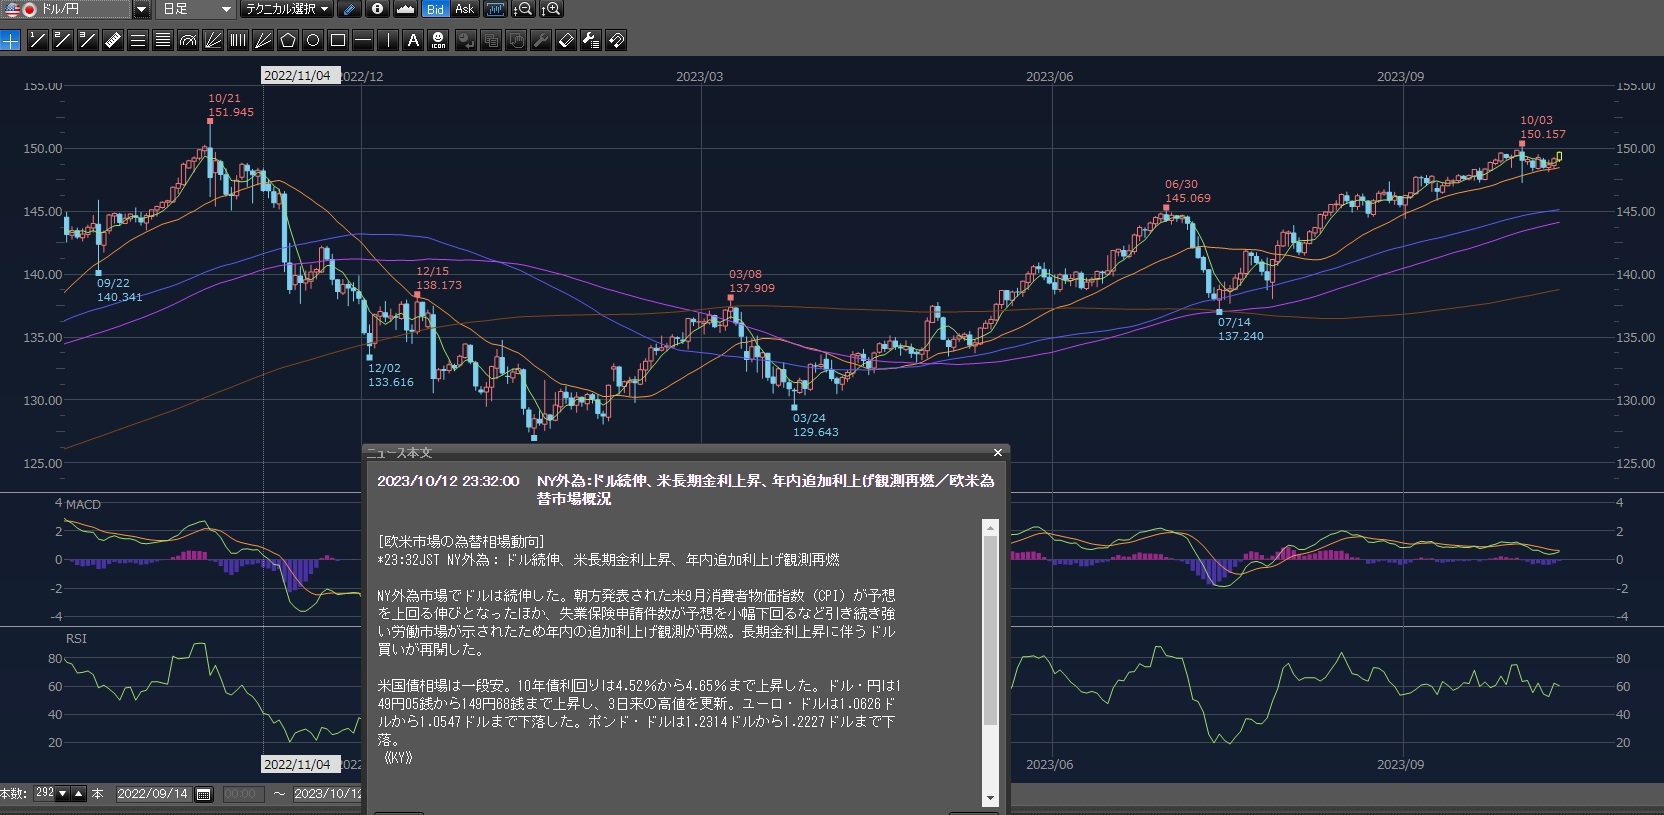The width and height of the screenshot is (1664, 815).
Task: Expand the テクニカル選択 indicator menu
Action: [288, 9]
